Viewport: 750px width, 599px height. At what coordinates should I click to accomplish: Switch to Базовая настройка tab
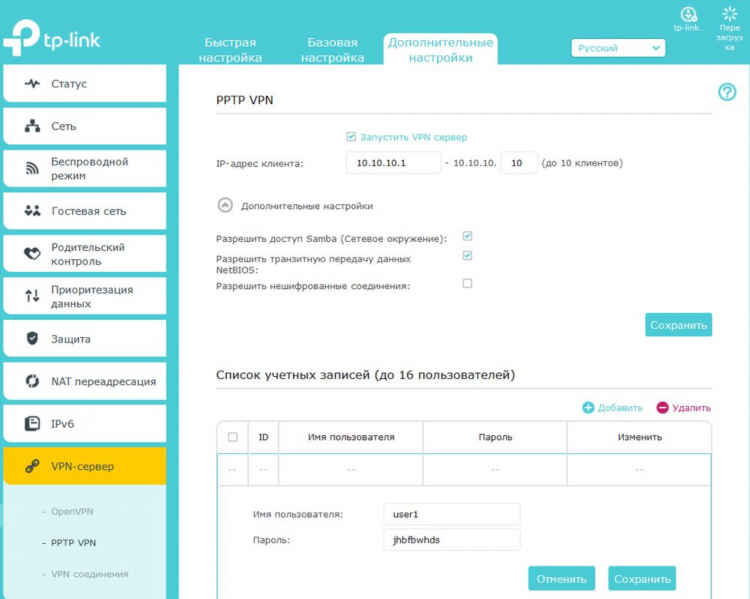click(x=332, y=50)
